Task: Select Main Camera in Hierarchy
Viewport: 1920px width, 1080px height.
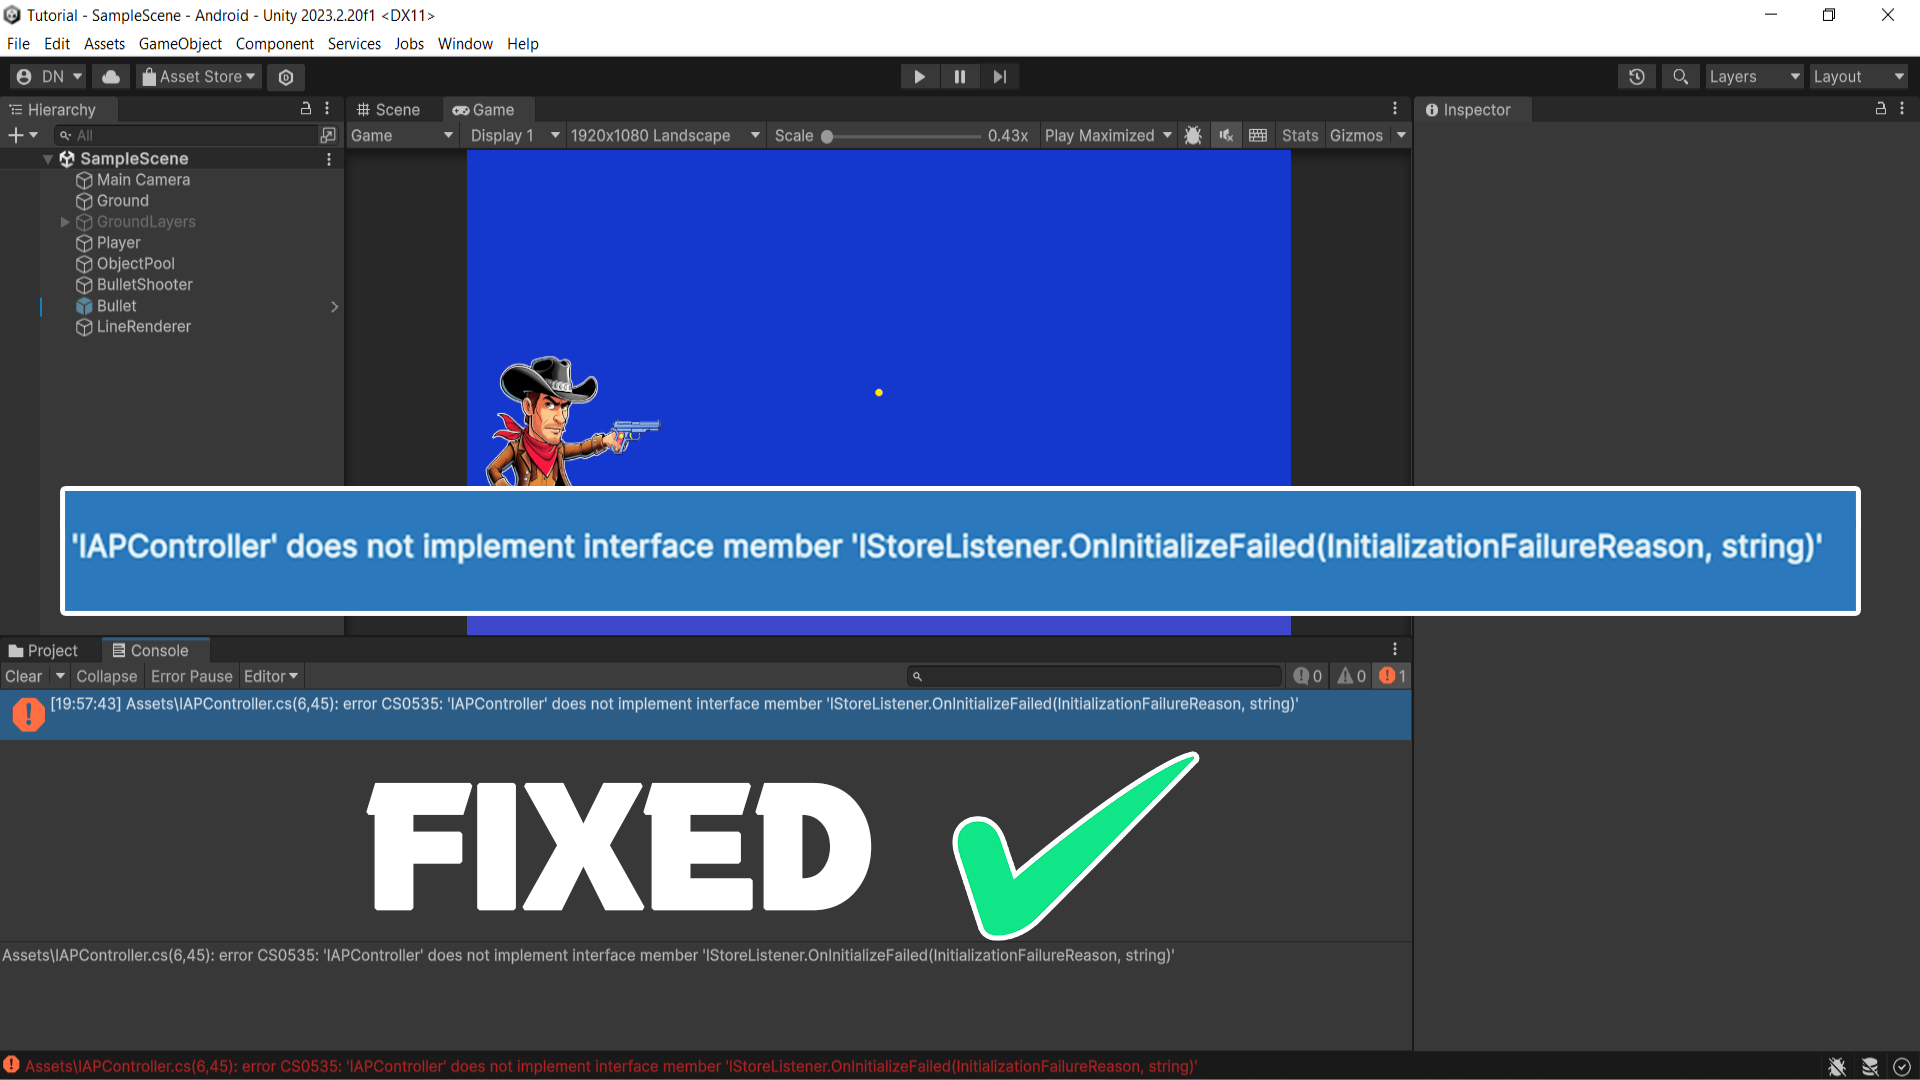Action: tap(143, 180)
